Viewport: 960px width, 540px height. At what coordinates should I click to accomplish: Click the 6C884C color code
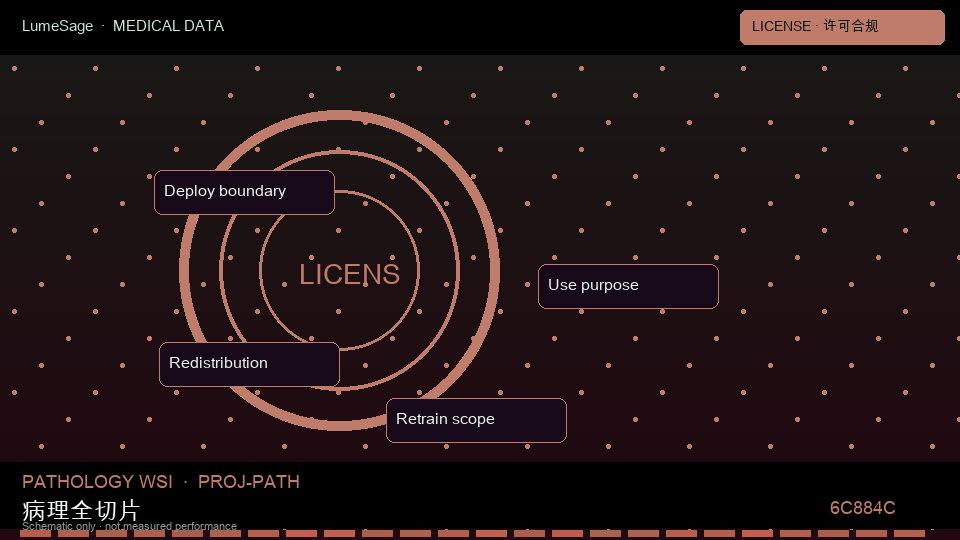tap(863, 508)
